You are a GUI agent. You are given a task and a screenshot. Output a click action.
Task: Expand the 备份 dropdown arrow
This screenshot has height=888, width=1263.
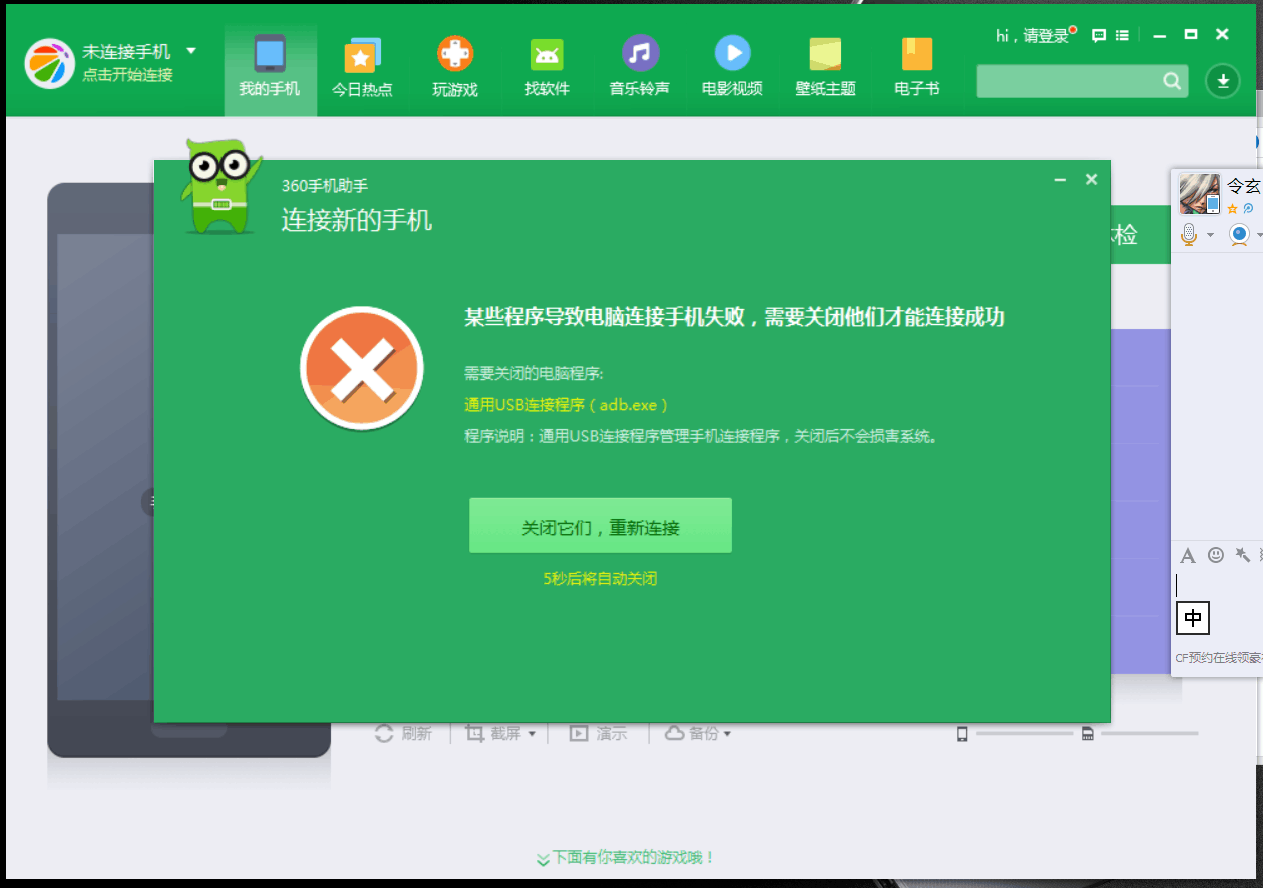point(727,734)
